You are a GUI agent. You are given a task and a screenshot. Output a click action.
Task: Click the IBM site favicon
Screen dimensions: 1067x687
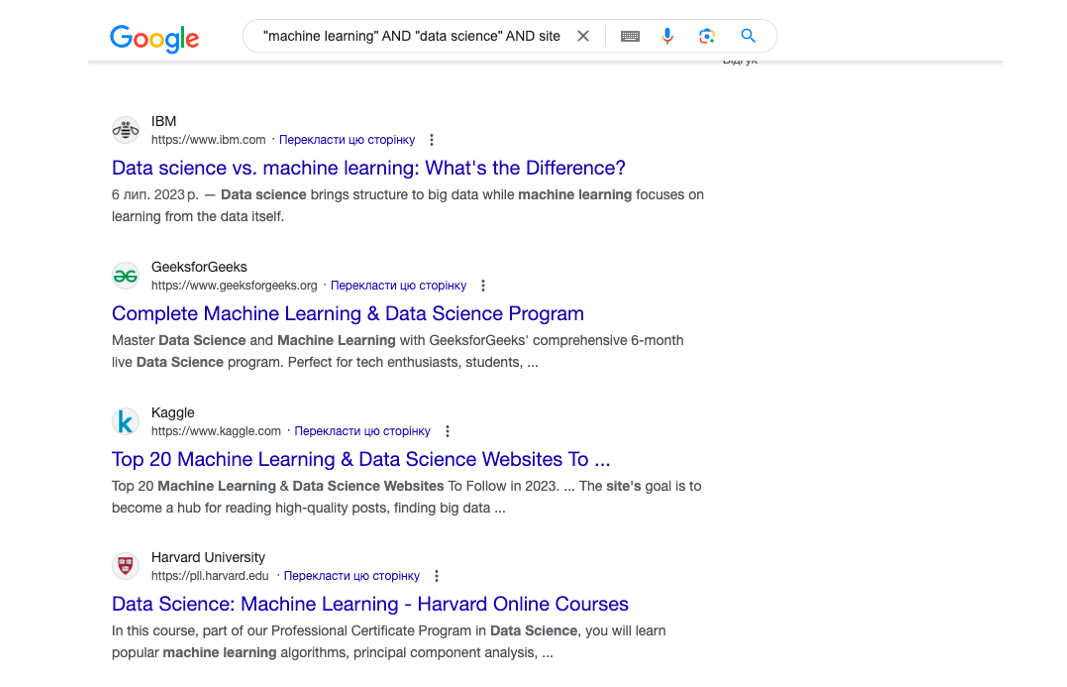[x=125, y=130]
